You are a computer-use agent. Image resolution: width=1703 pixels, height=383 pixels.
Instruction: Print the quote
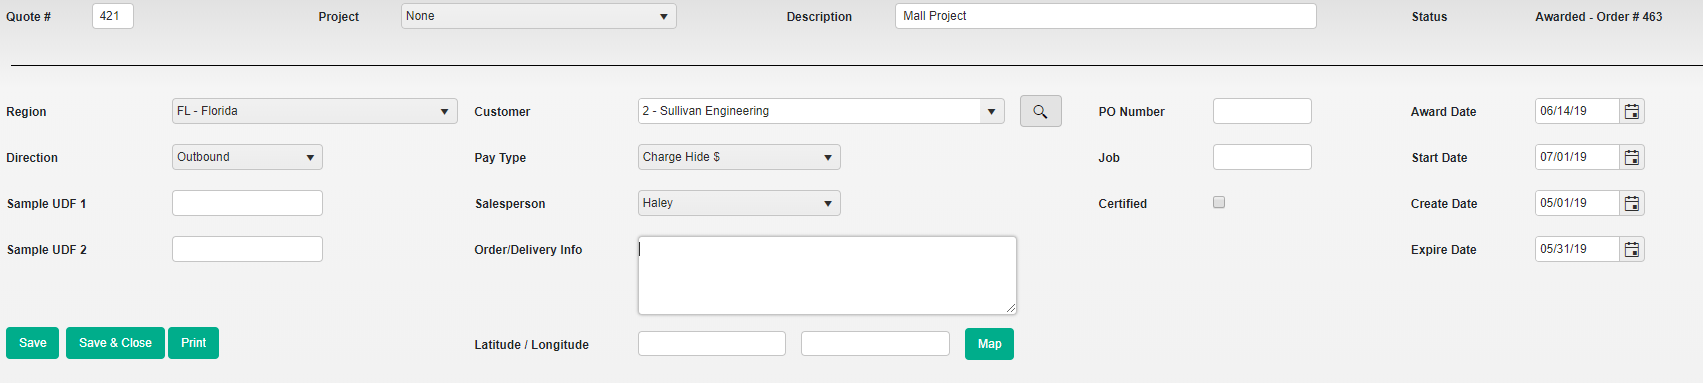coord(193,343)
